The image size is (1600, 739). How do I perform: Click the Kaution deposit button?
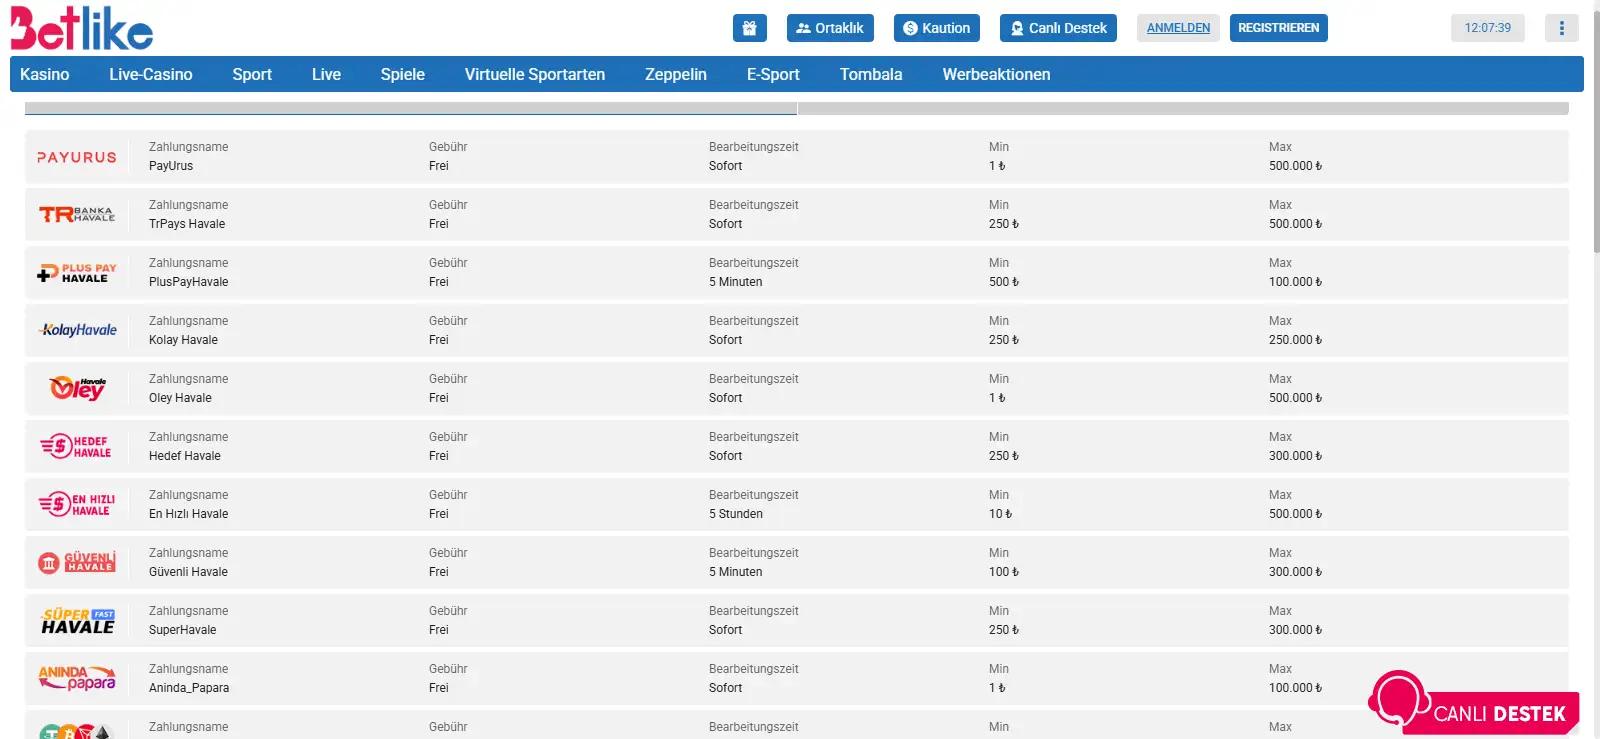coord(937,28)
